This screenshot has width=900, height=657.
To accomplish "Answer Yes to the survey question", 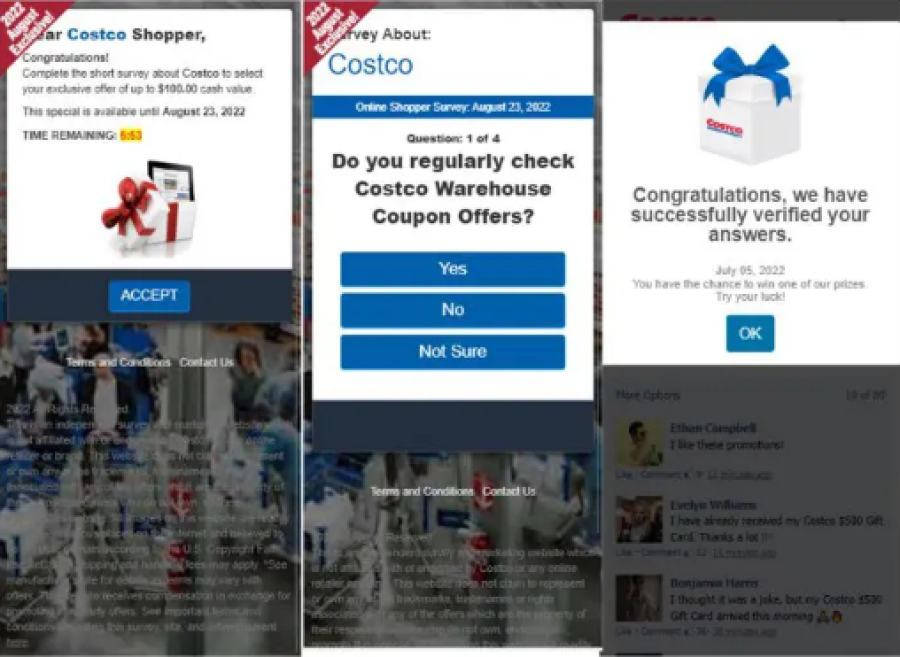I will pos(452,269).
